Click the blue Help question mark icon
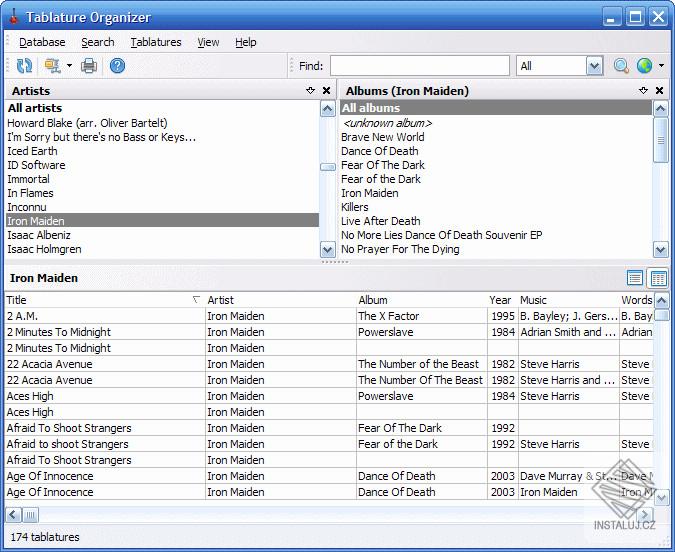675x552 pixels. click(x=117, y=66)
